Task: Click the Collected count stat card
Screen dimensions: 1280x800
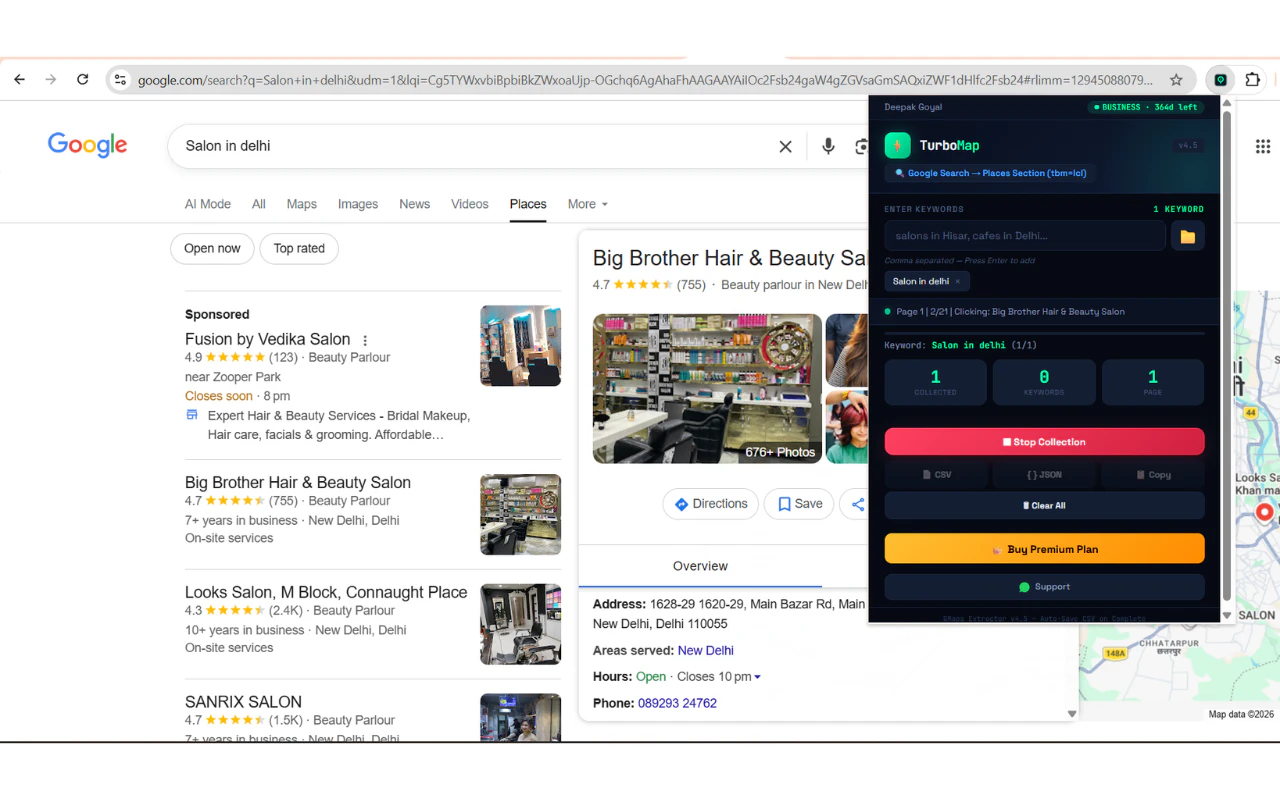Action: tap(936, 382)
